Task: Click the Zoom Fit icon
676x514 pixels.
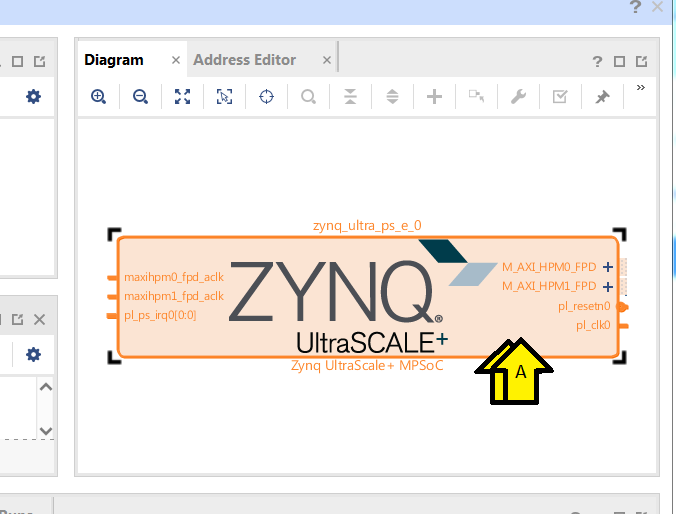Action: [182, 96]
